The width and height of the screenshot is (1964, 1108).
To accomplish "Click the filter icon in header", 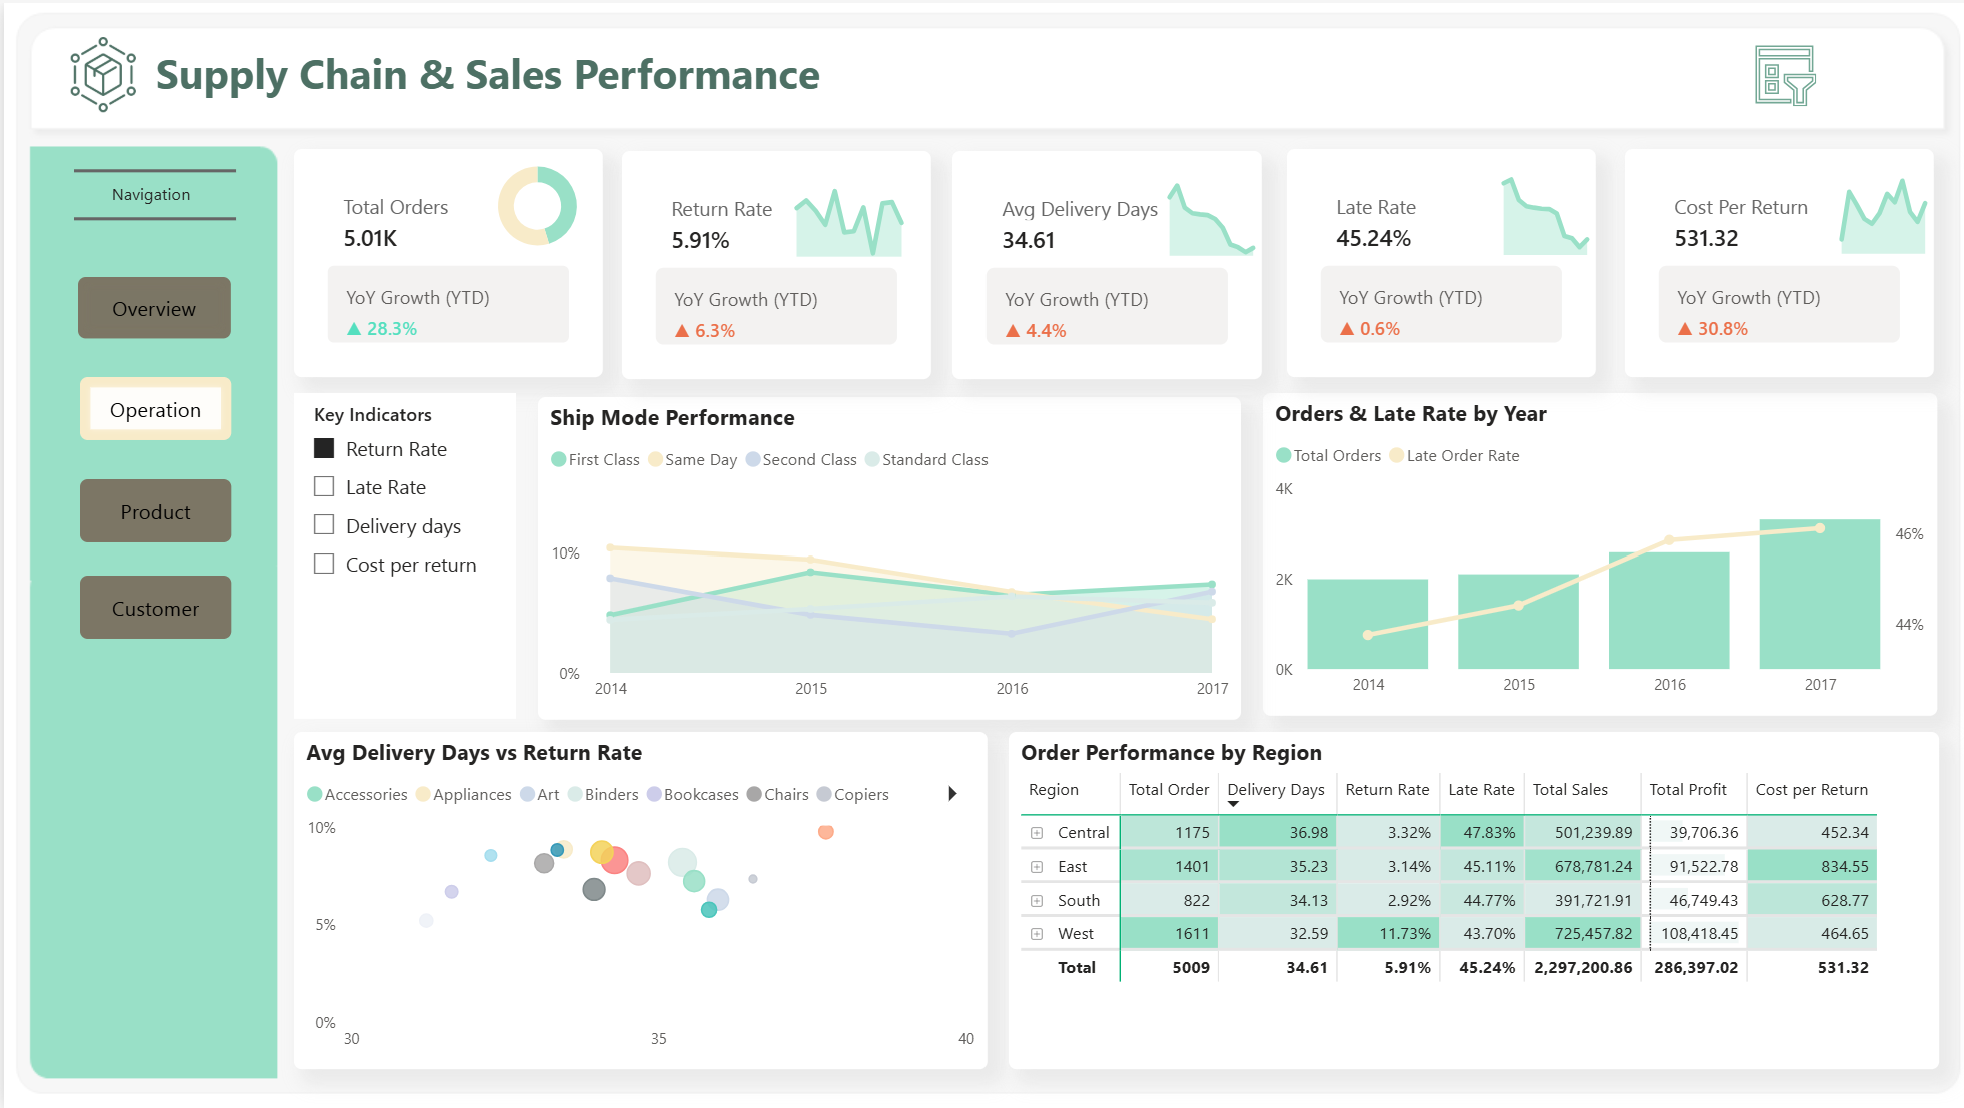I will [x=1785, y=75].
